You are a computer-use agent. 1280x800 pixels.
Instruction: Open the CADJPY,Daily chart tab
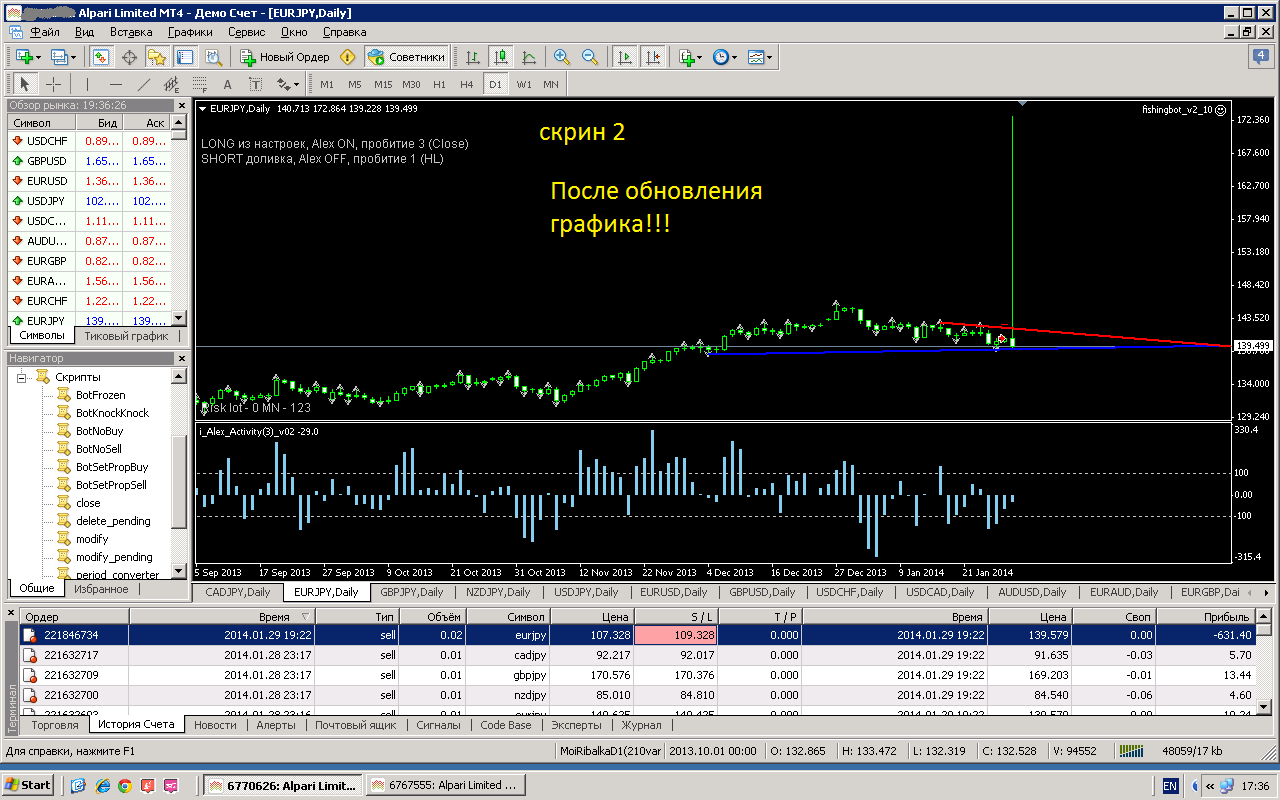pos(239,592)
